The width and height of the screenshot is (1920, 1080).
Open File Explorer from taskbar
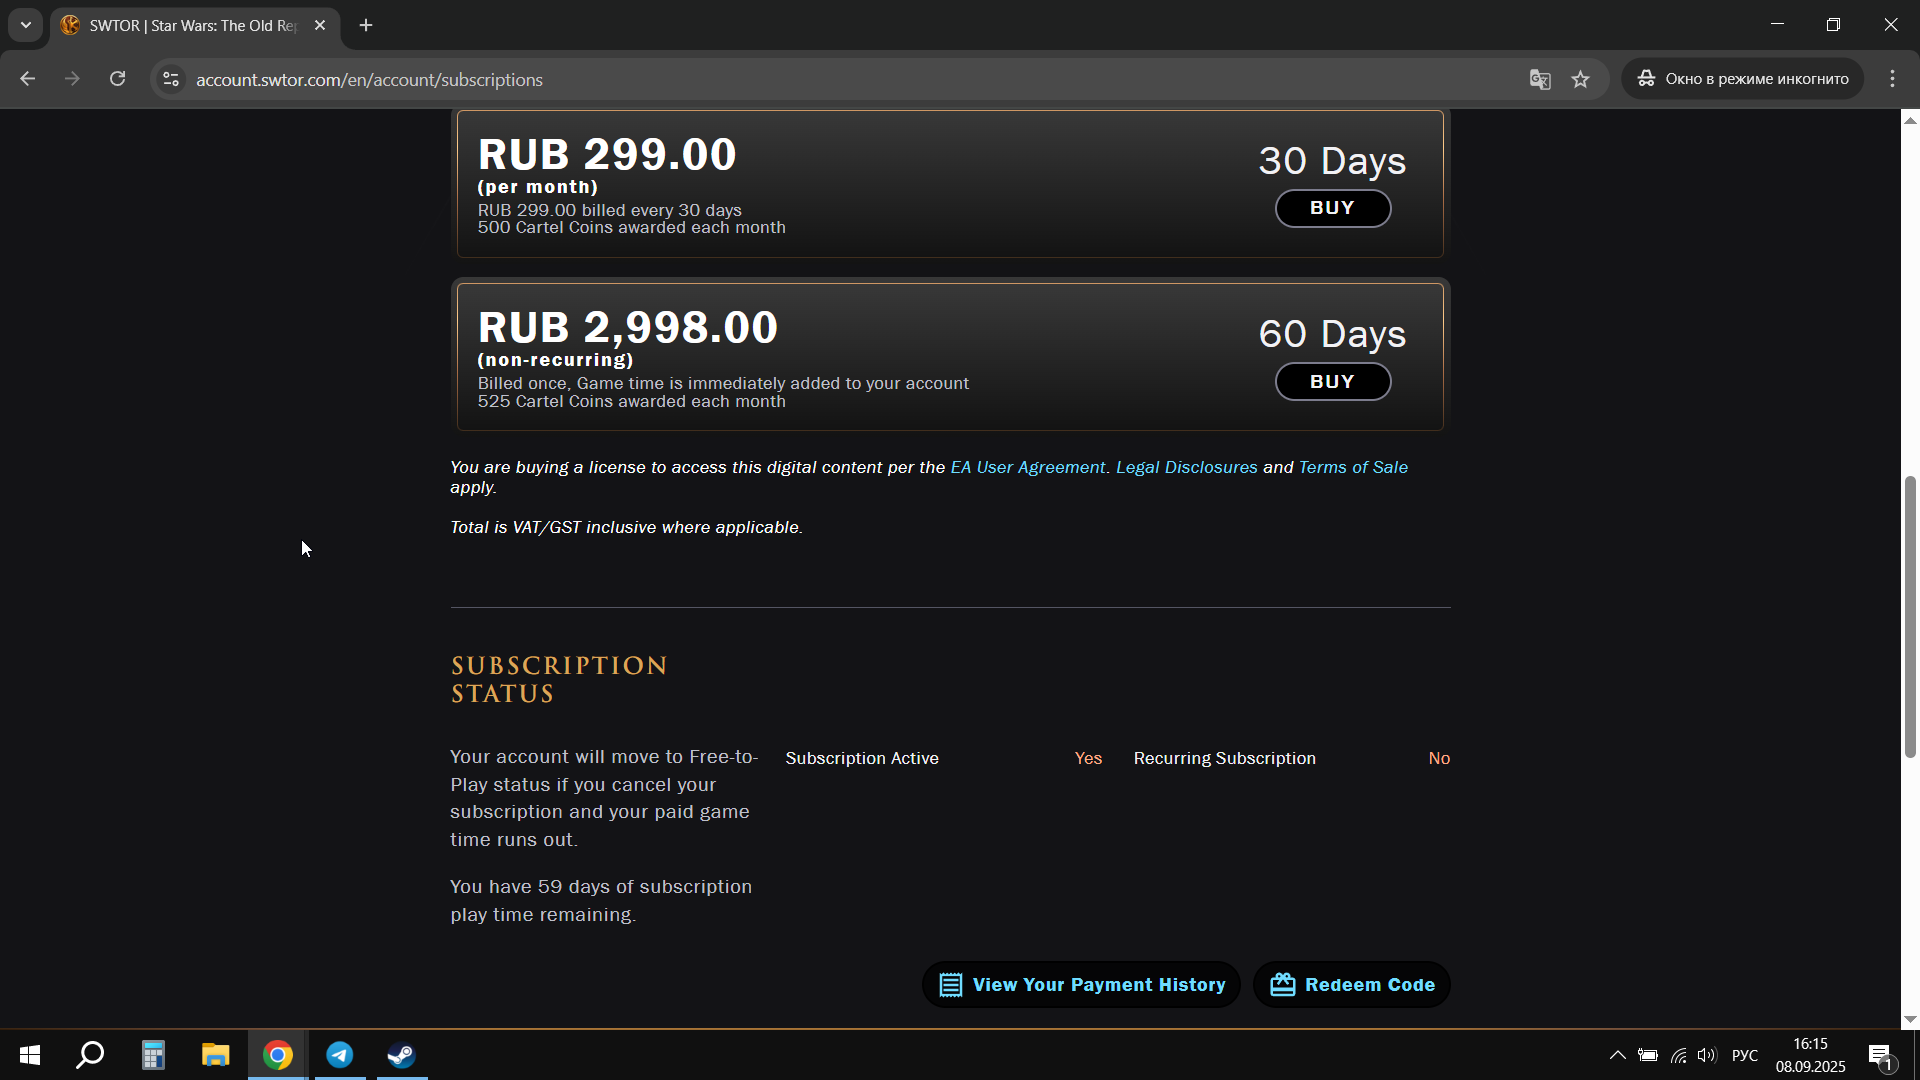pyautogui.click(x=215, y=1055)
